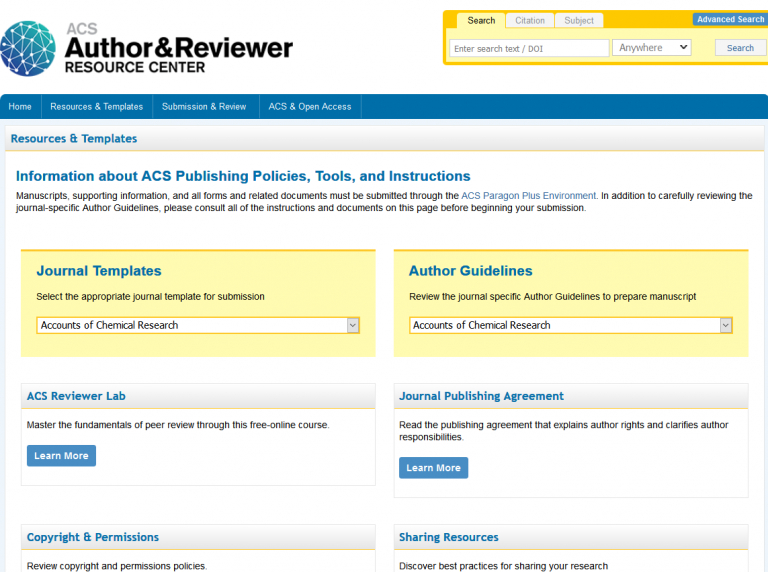This screenshot has height=572, width=768.
Task: Click Learn More under Journal Publishing Agreement
Action: pyautogui.click(x=433, y=468)
